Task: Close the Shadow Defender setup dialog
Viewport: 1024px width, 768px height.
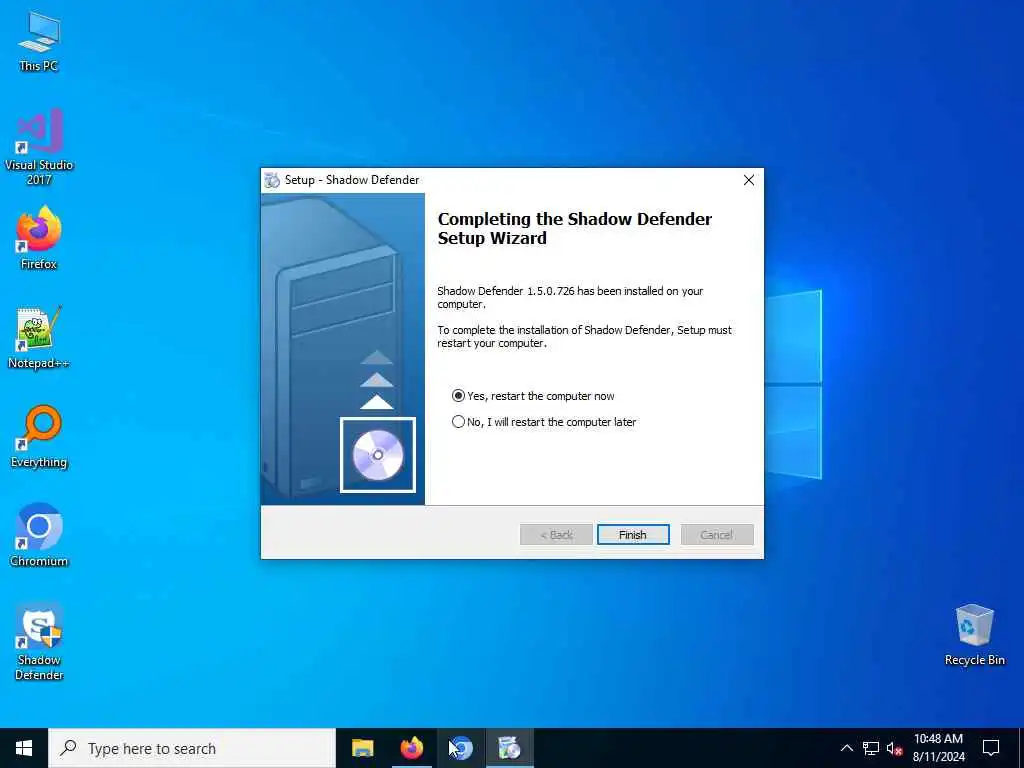Action: 749,180
